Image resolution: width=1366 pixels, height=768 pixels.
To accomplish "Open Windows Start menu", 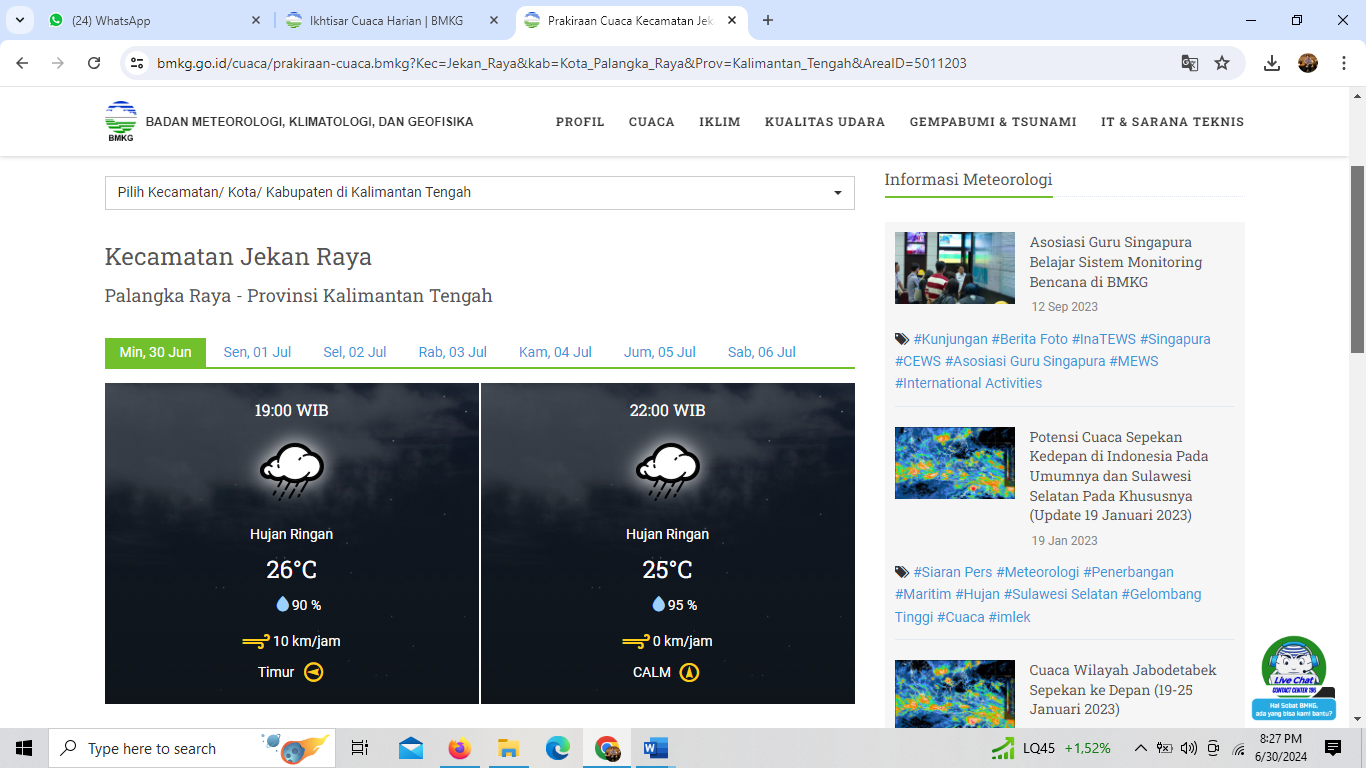I will click(x=24, y=748).
